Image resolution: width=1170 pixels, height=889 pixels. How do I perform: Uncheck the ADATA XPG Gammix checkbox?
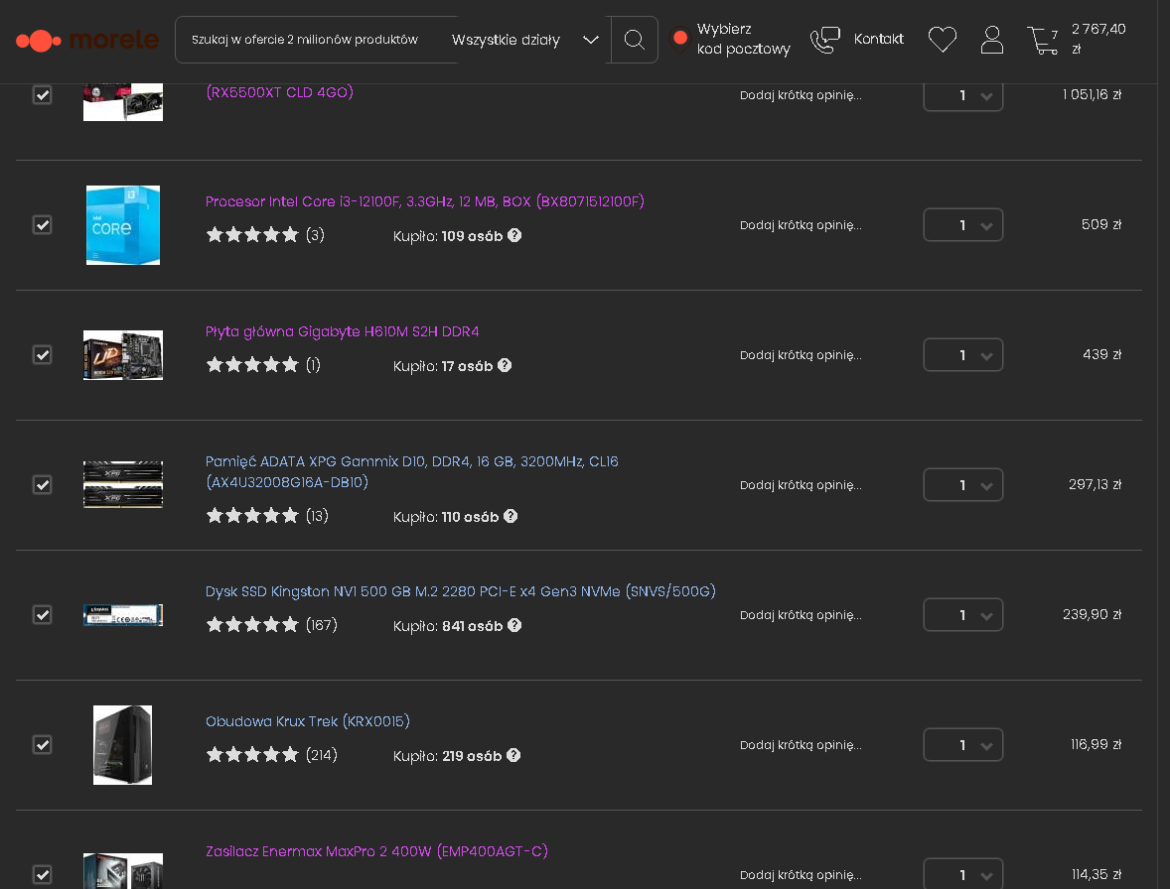click(43, 484)
